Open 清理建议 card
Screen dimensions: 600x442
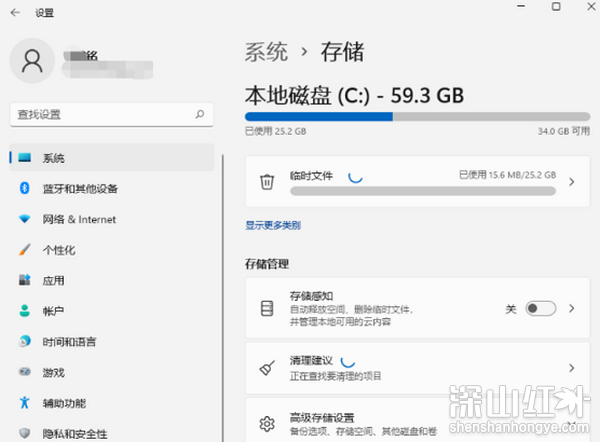[417, 368]
